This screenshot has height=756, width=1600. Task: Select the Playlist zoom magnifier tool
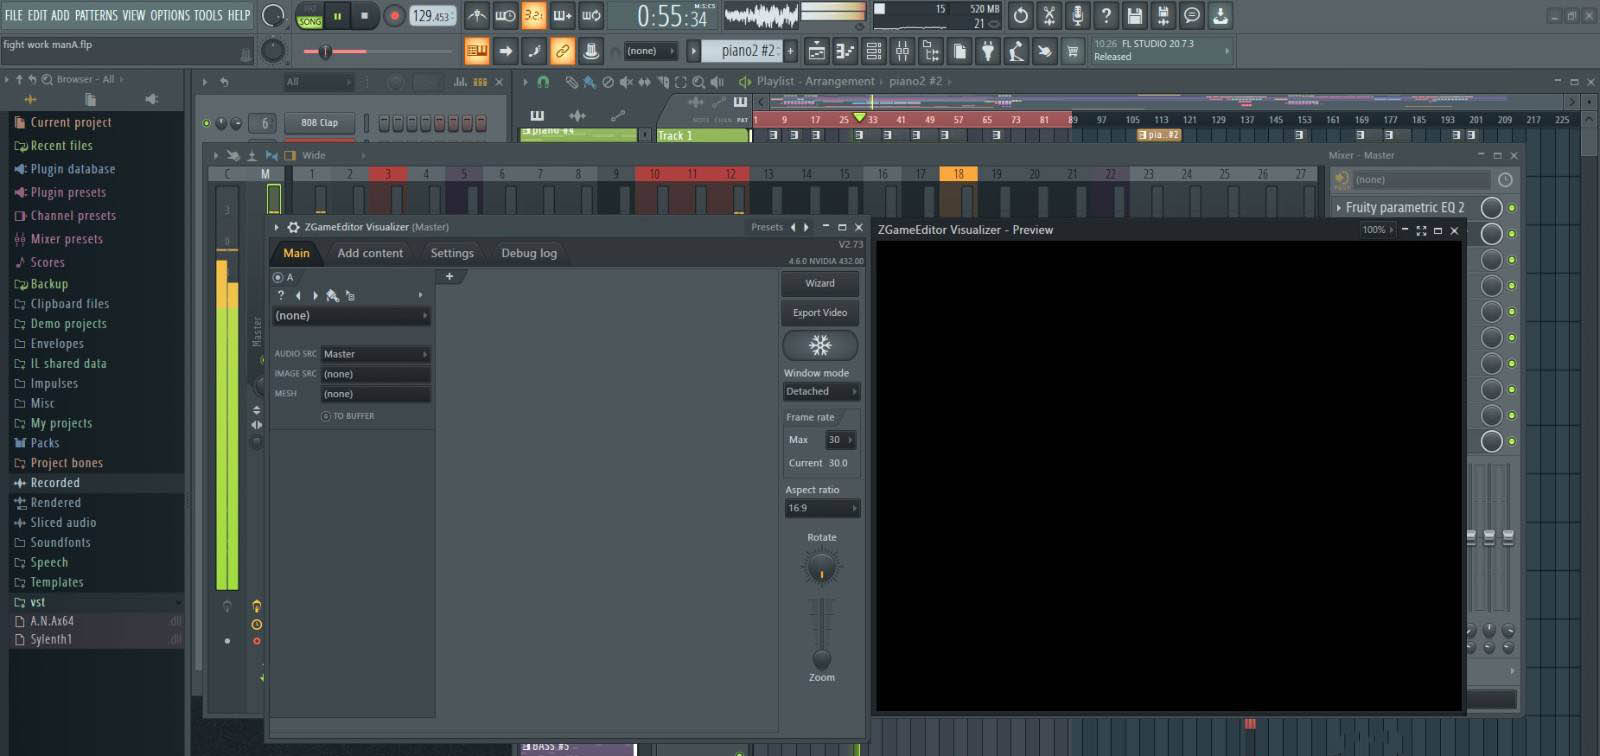click(x=699, y=82)
